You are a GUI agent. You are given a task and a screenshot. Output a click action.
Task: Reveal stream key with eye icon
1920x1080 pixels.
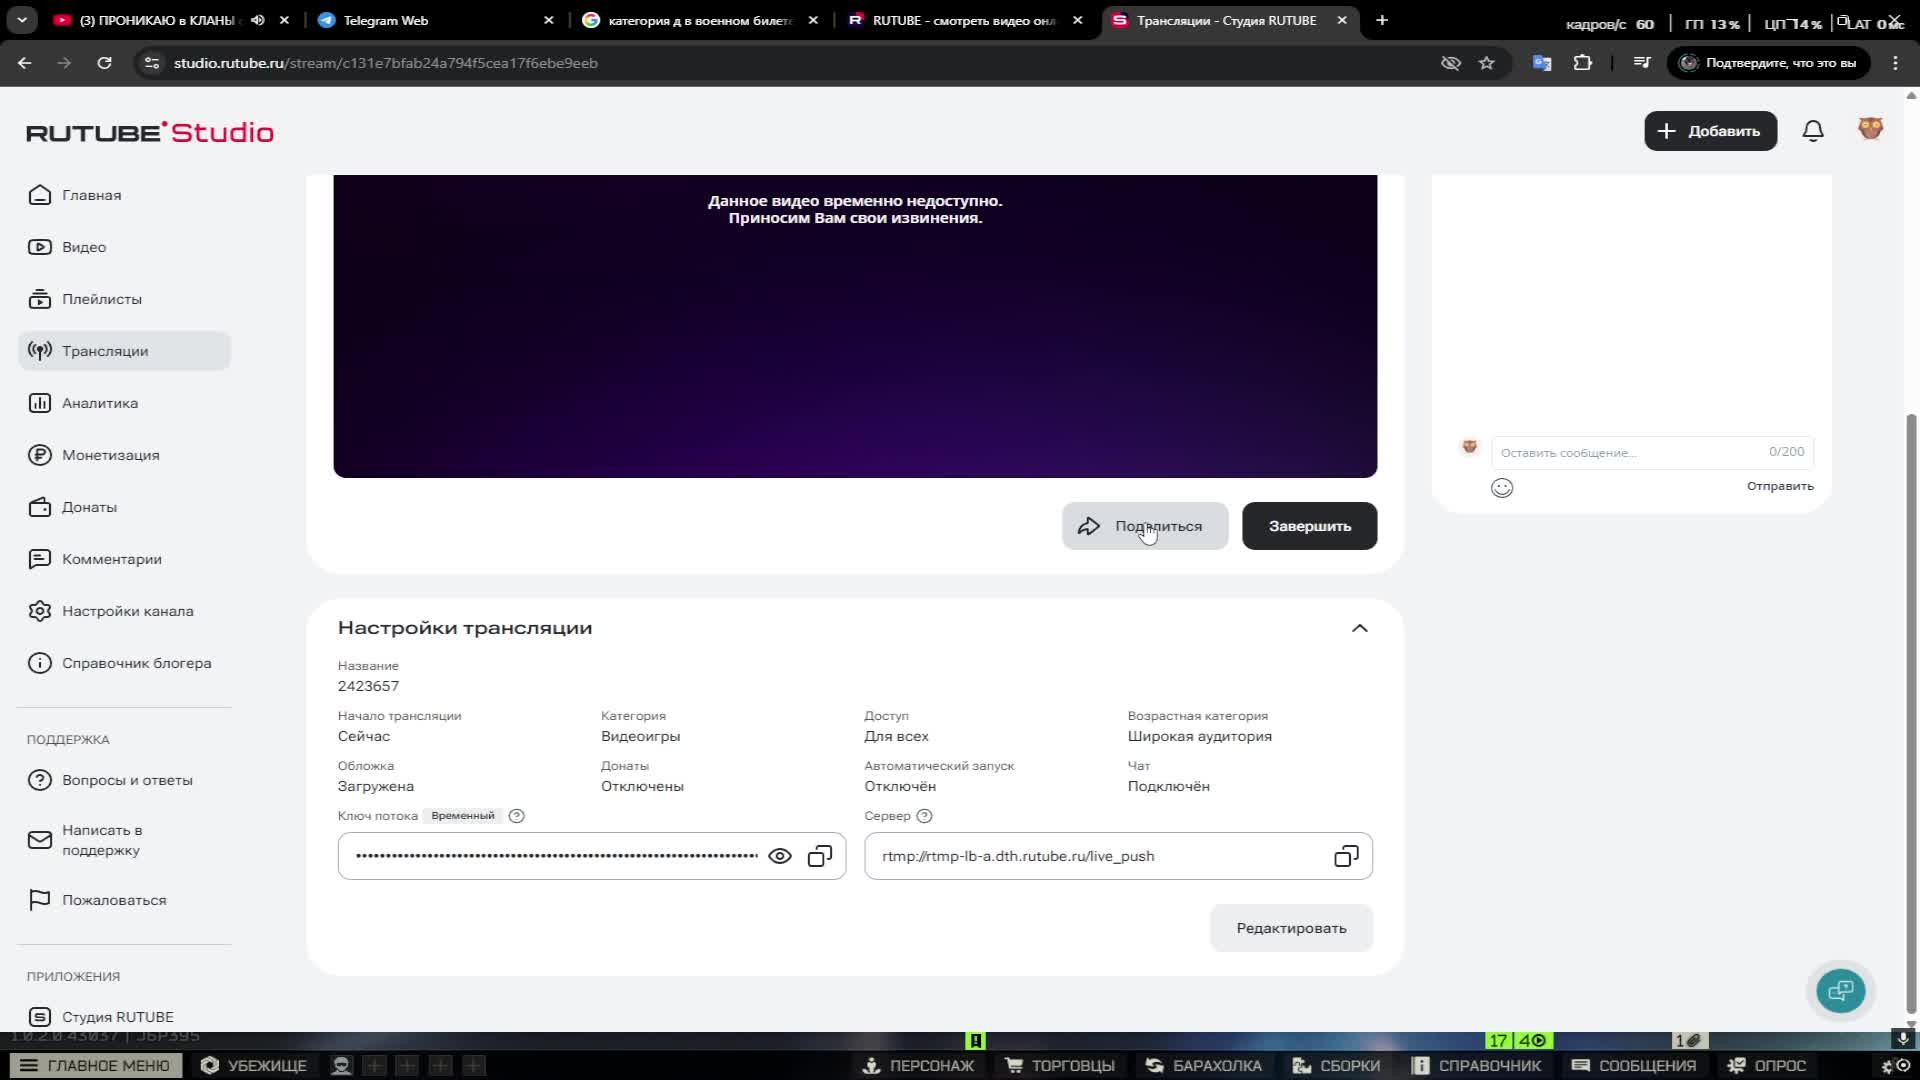coord(780,856)
